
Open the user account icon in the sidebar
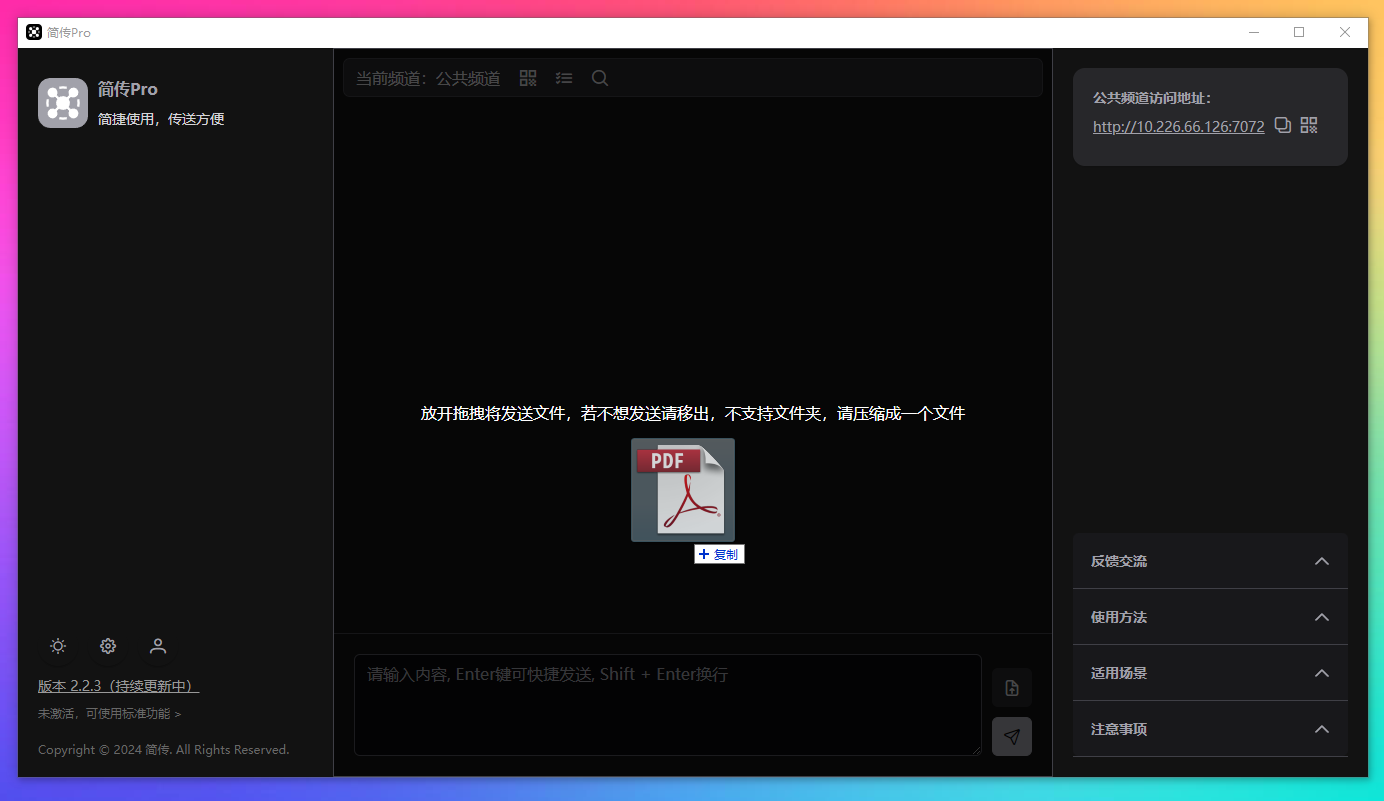tap(157, 646)
